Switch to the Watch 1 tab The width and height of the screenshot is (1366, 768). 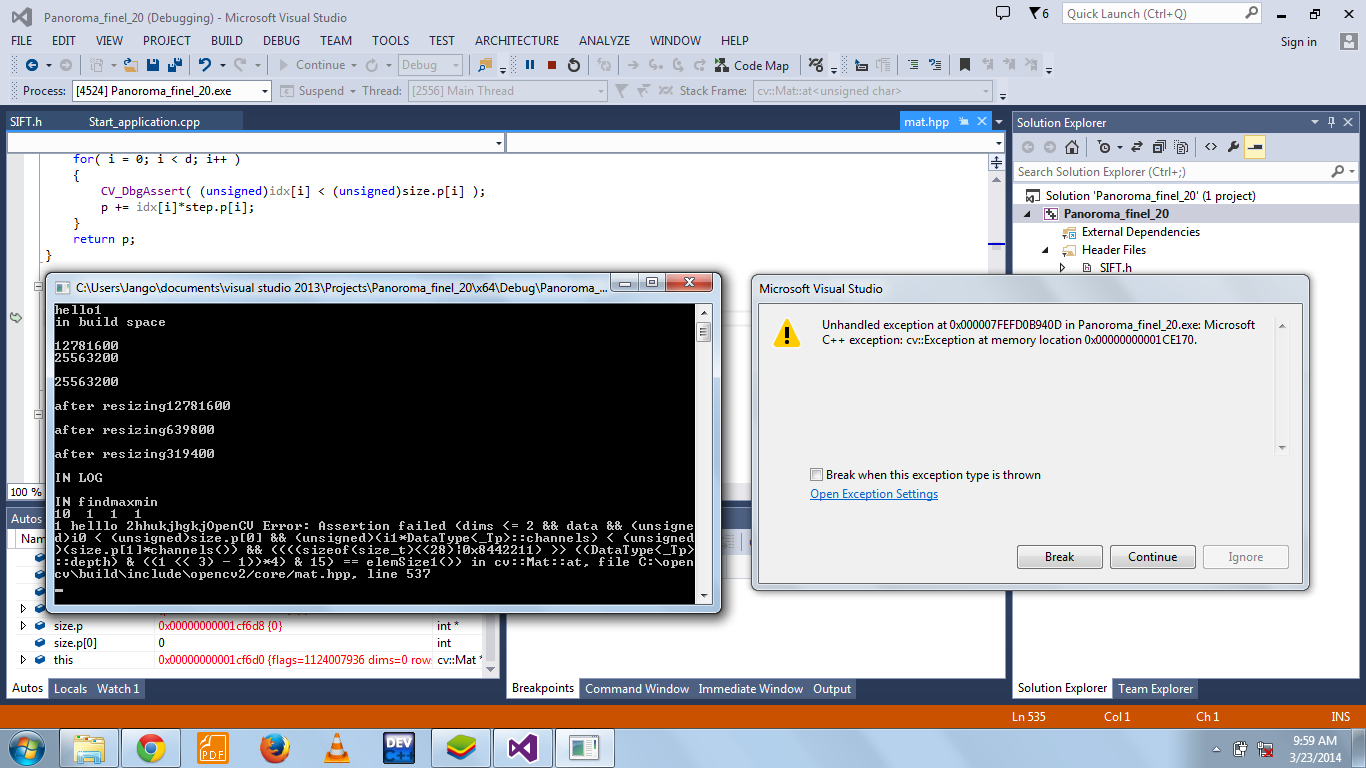[x=118, y=688]
